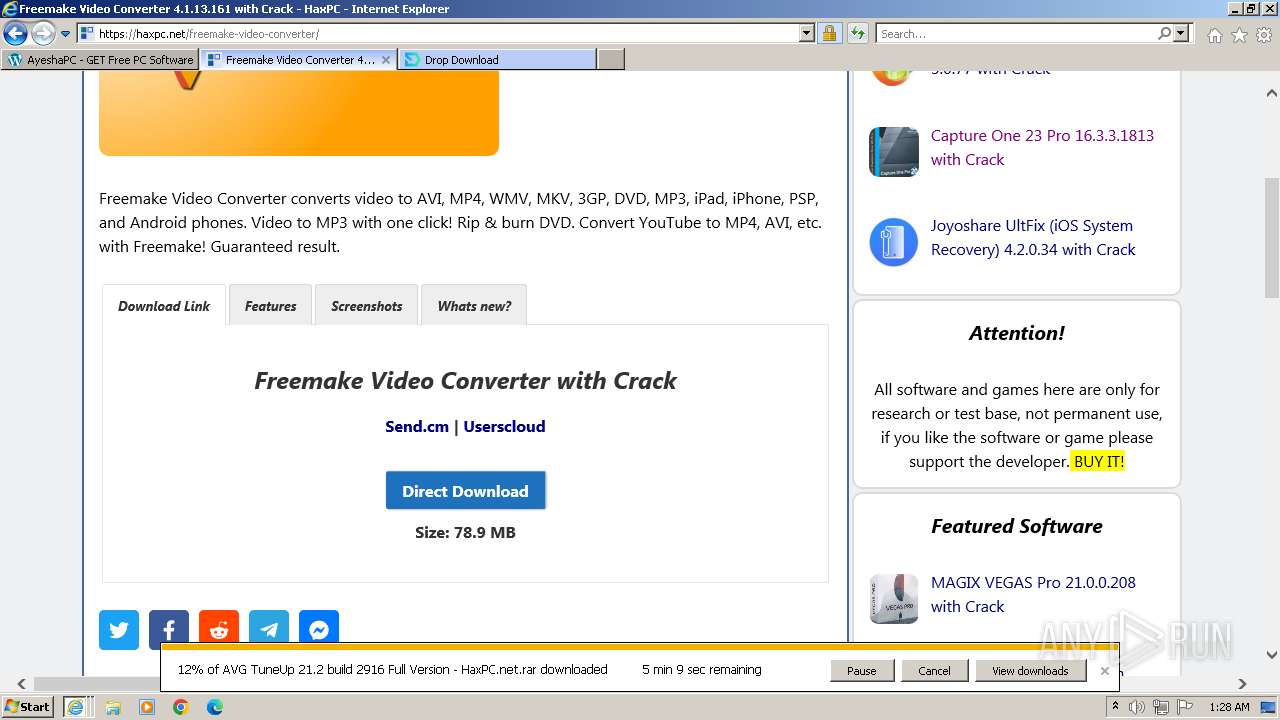Click the volume speaker tray icon
Viewport: 1280px width, 720px height.
[x=1137, y=707]
